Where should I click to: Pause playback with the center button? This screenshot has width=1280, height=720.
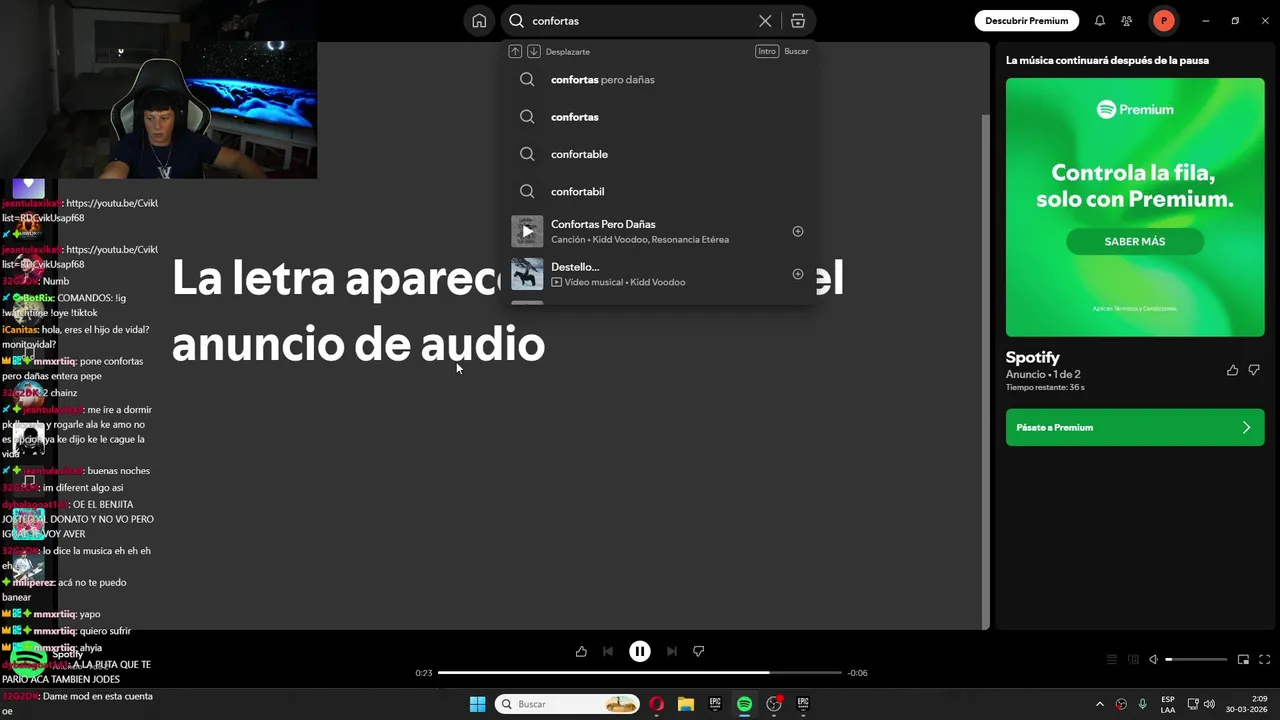tap(640, 651)
